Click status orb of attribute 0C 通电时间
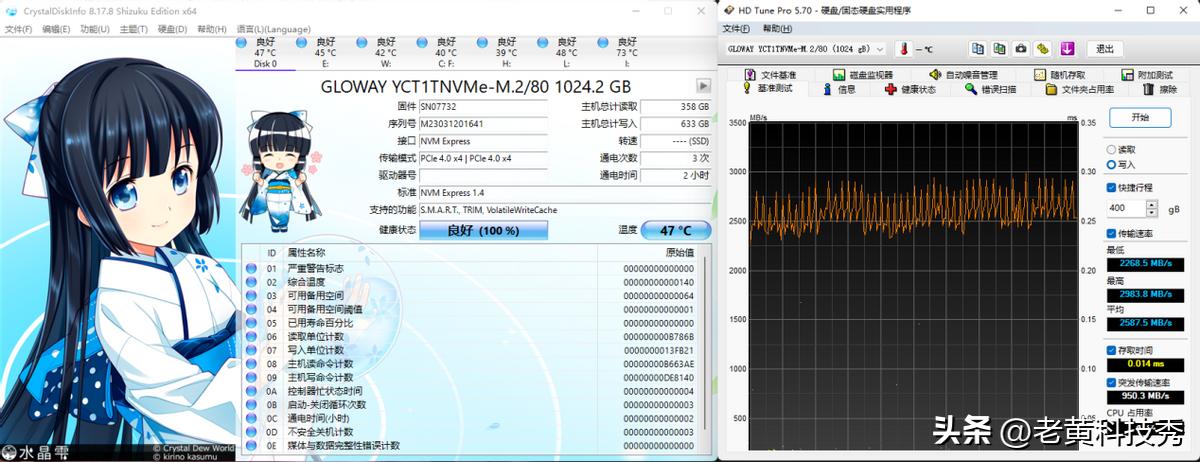1200x462 pixels. tap(250, 418)
